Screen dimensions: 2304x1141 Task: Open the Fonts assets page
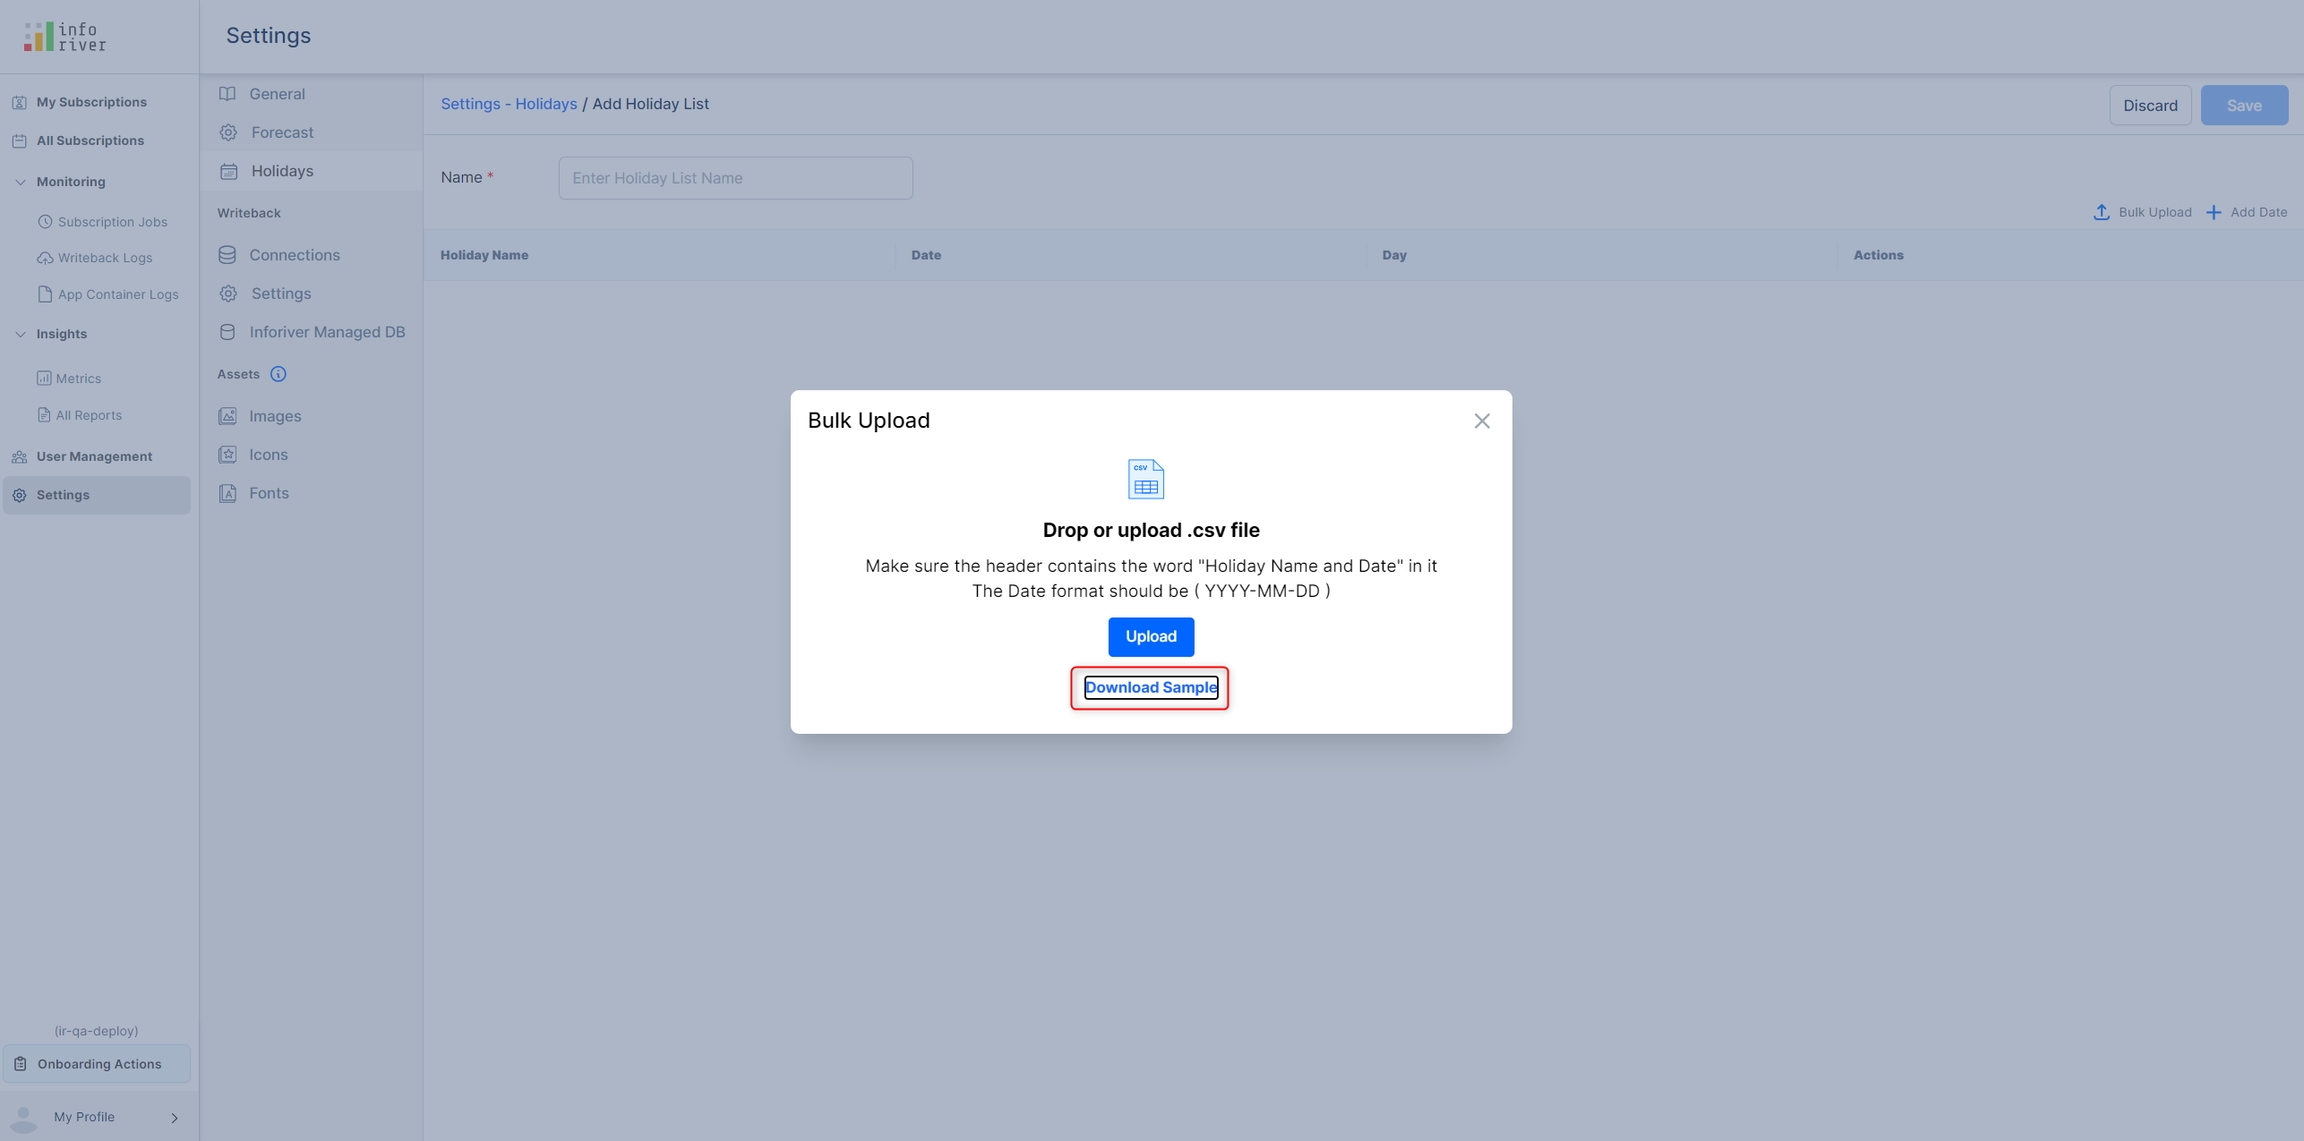coord(268,493)
